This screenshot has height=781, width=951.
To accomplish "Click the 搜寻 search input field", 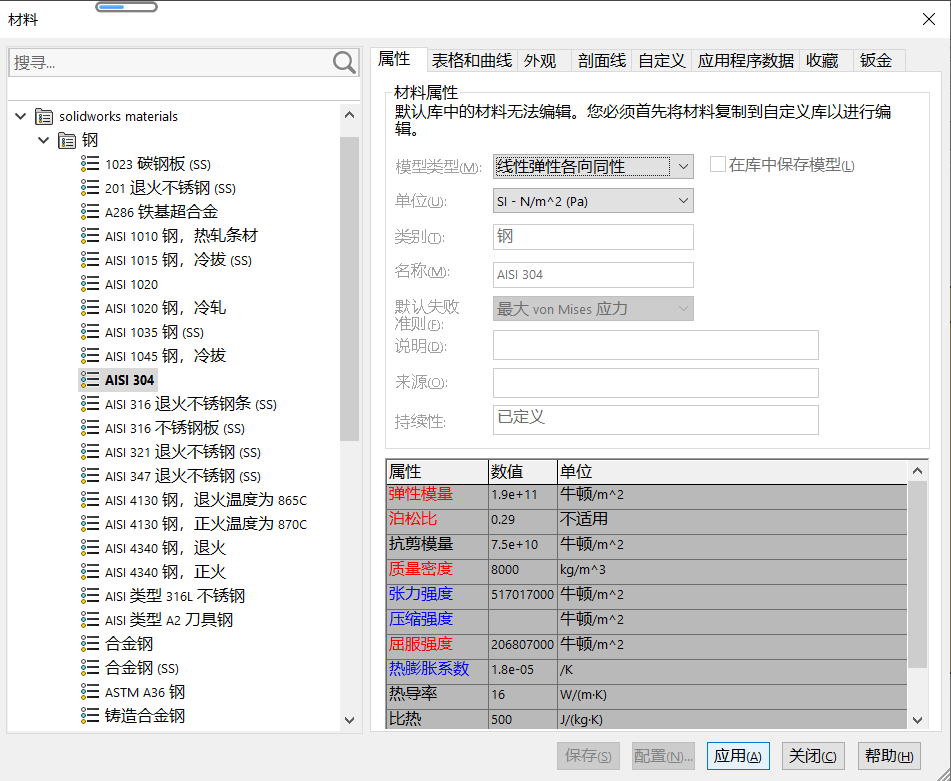I will pos(170,63).
